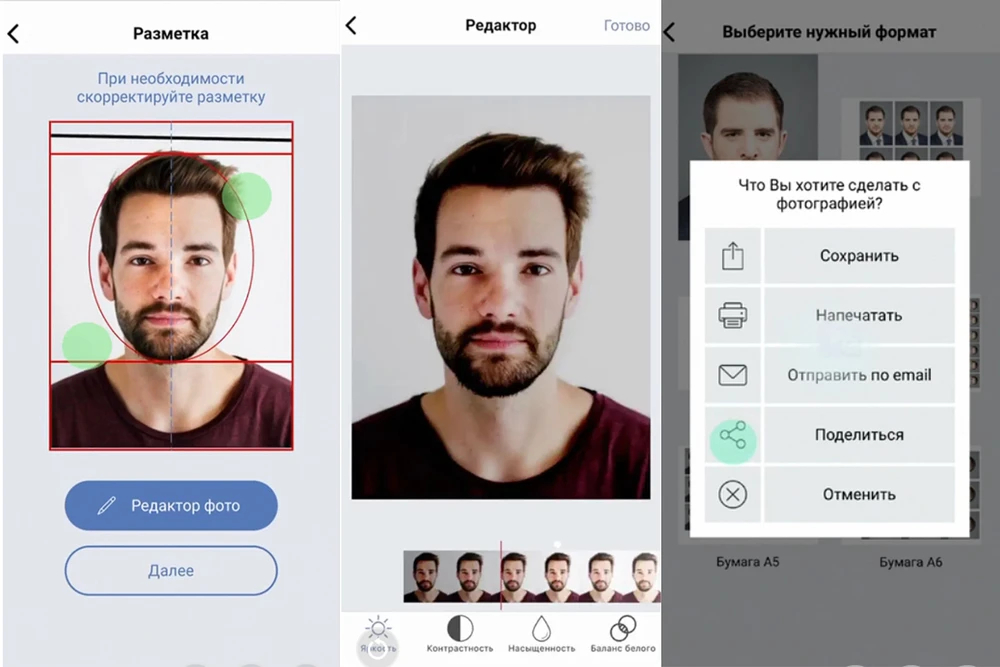Click the red marker on brightness strip
Screen dimensions: 1000x667
click(x=501, y=575)
